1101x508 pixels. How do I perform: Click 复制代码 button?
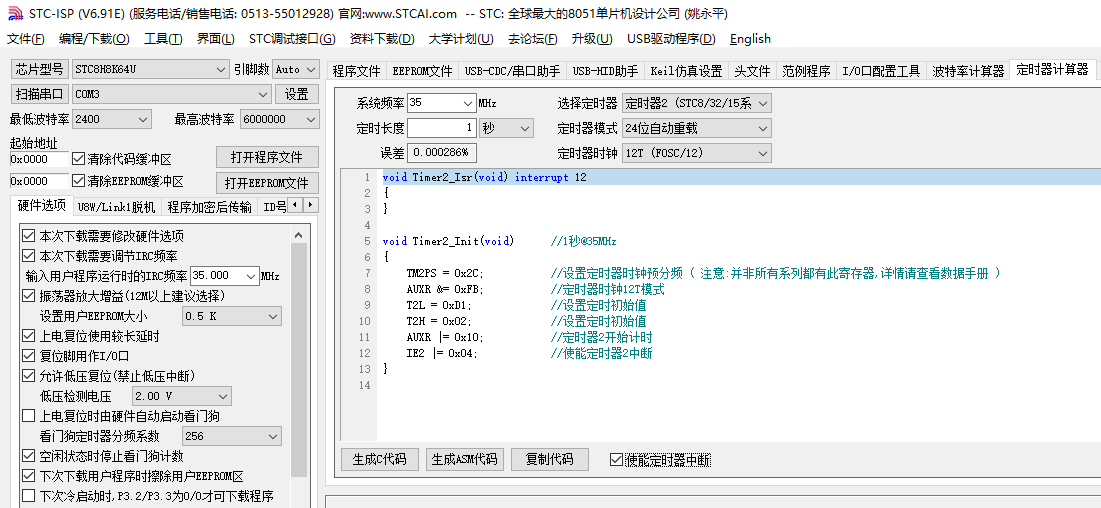point(550,460)
